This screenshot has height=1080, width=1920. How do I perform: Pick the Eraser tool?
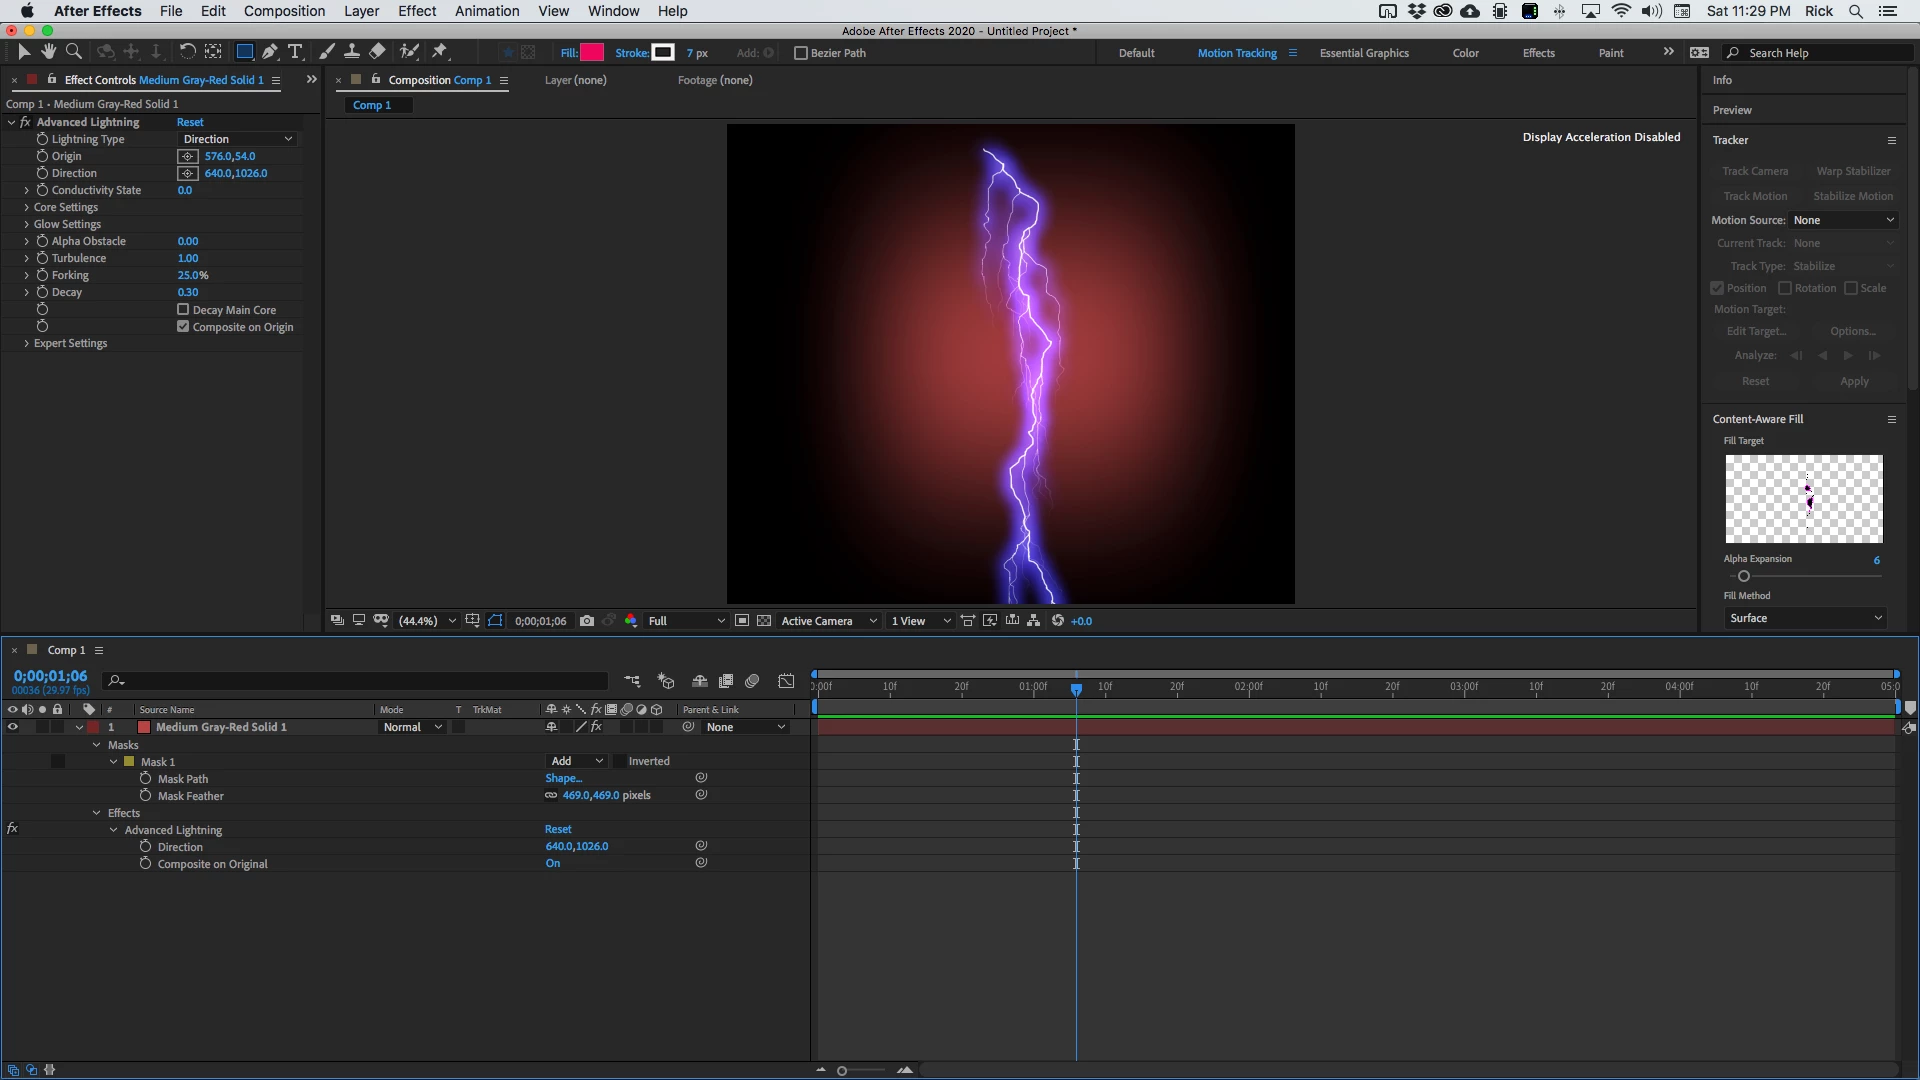pos(377,52)
